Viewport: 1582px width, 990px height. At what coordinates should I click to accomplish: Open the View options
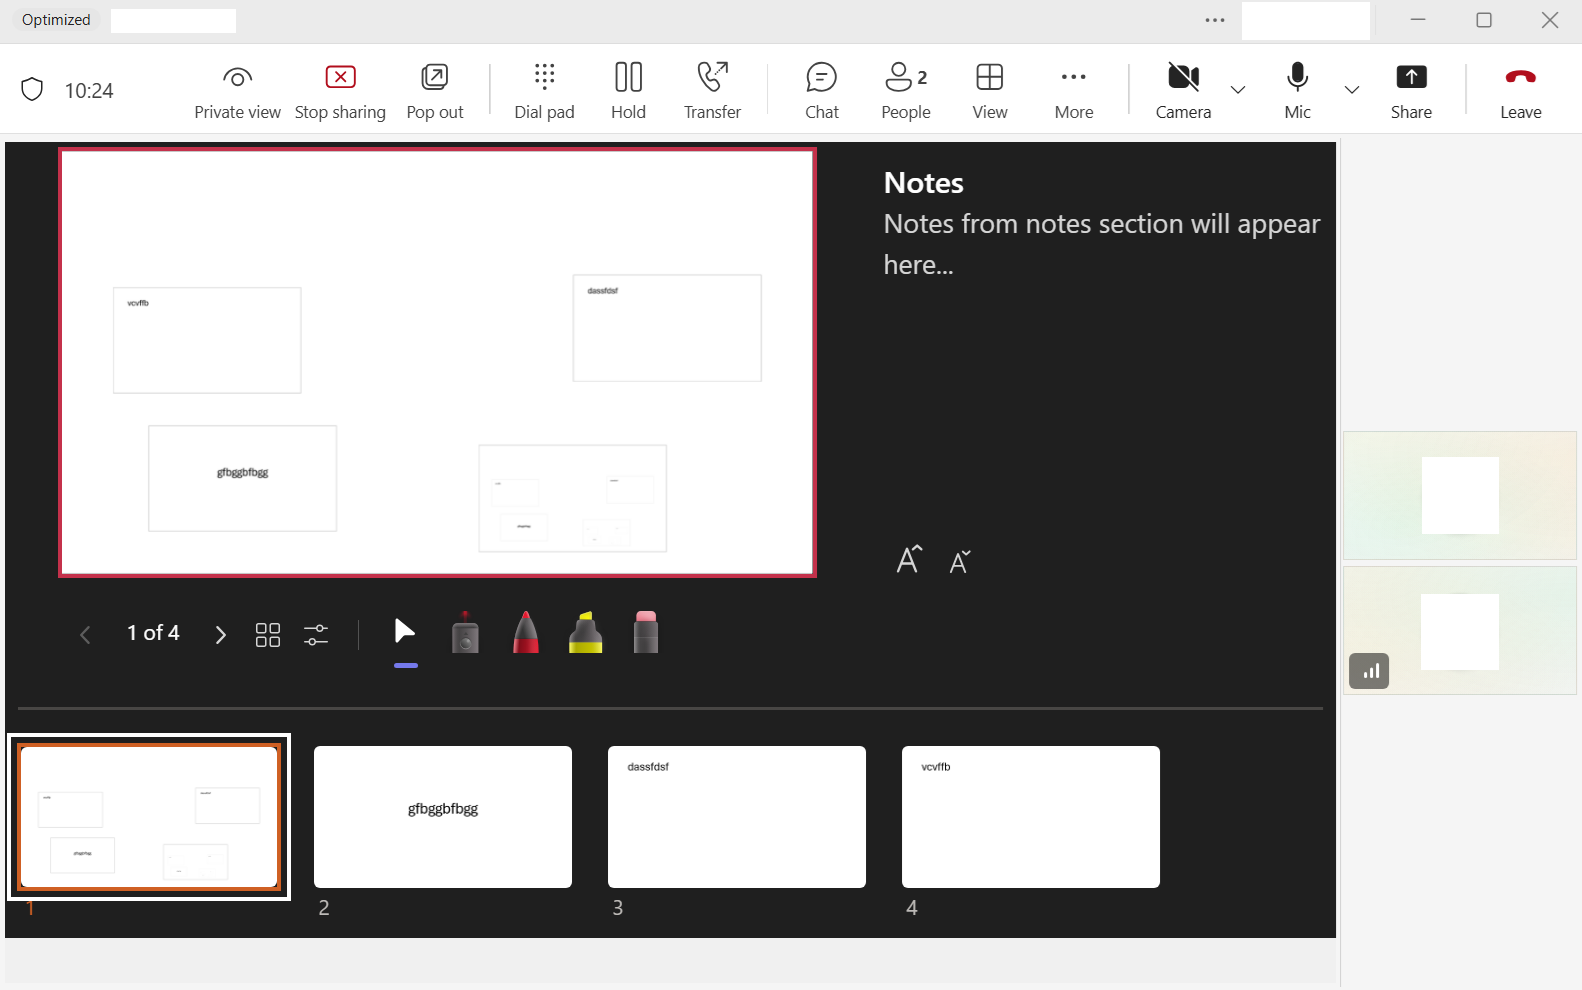tap(990, 91)
